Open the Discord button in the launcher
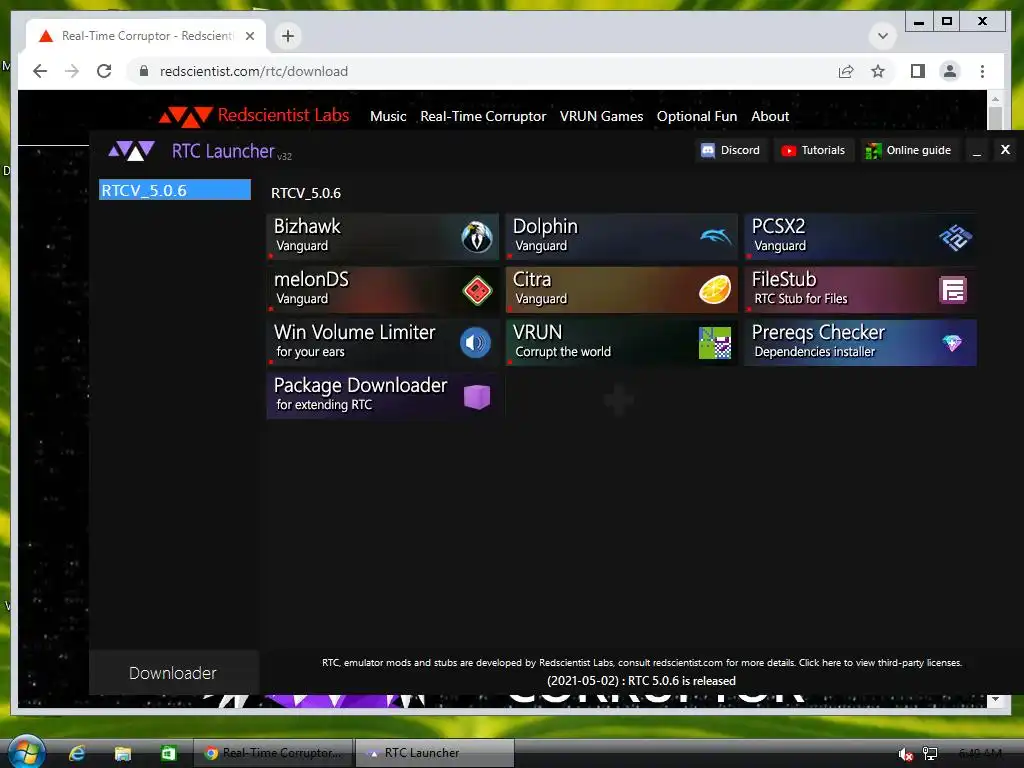This screenshot has width=1024, height=768. pyautogui.click(x=730, y=150)
